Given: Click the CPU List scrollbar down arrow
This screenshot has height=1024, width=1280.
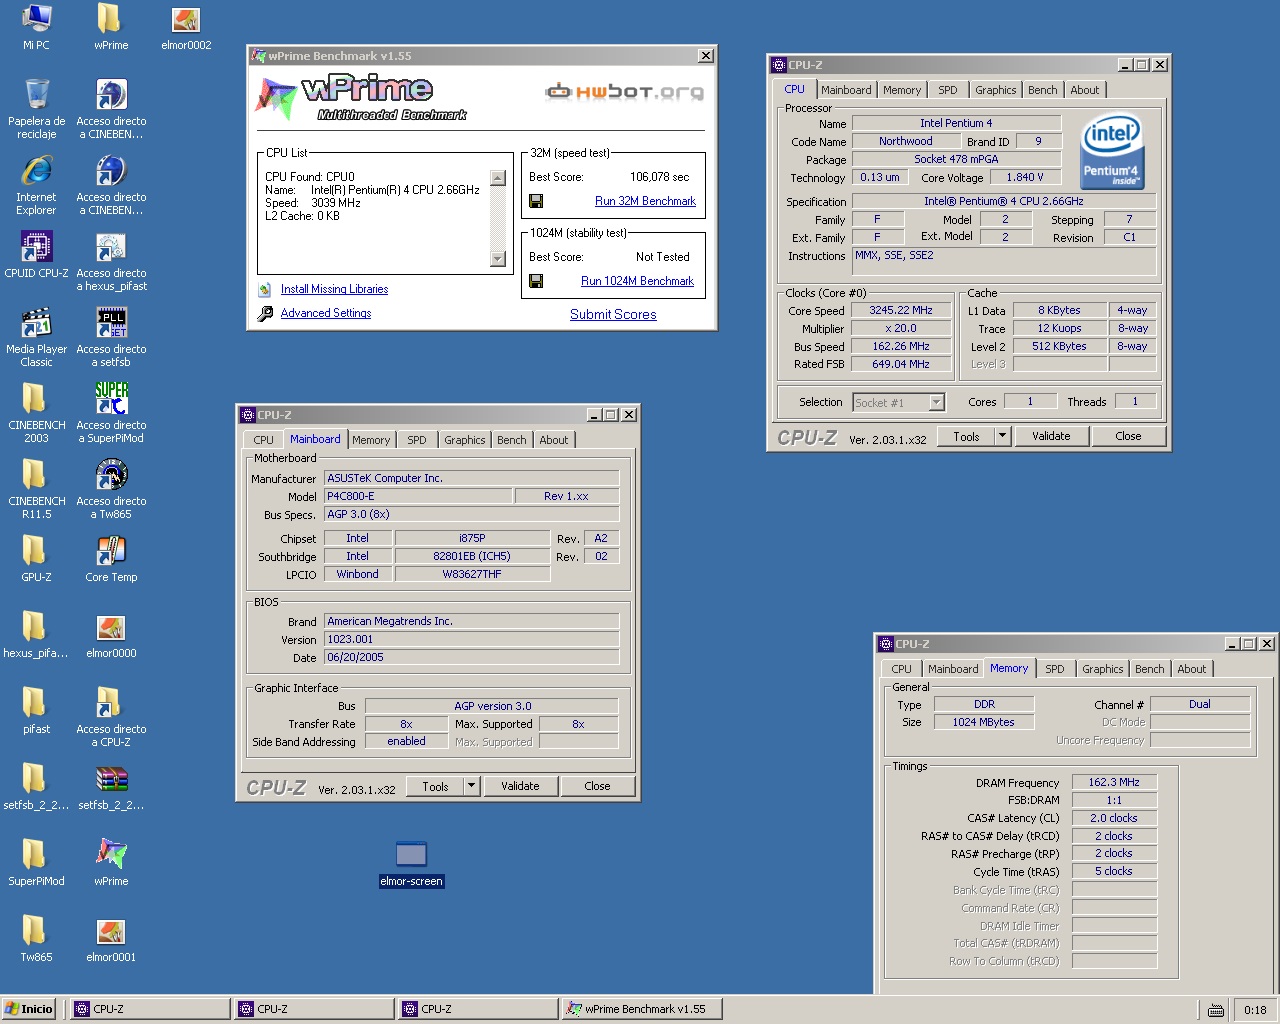Looking at the screenshot, I should [498, 259].
